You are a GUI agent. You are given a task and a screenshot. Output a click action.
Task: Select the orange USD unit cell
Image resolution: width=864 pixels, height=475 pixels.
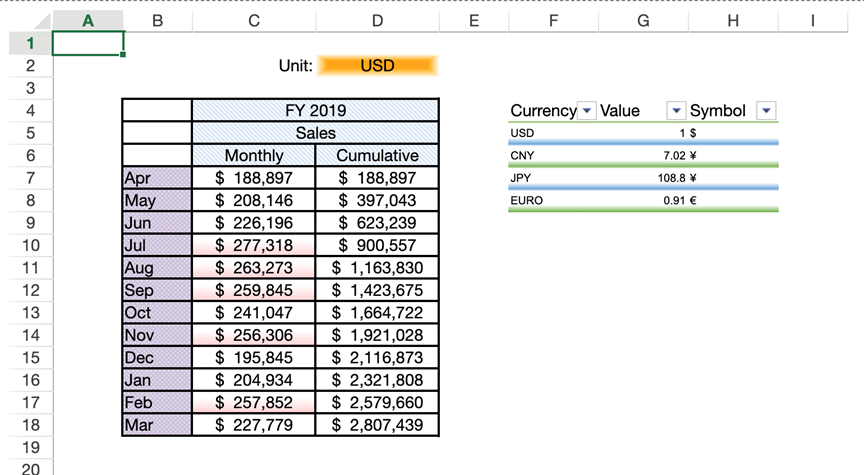(x=377, y=66)
